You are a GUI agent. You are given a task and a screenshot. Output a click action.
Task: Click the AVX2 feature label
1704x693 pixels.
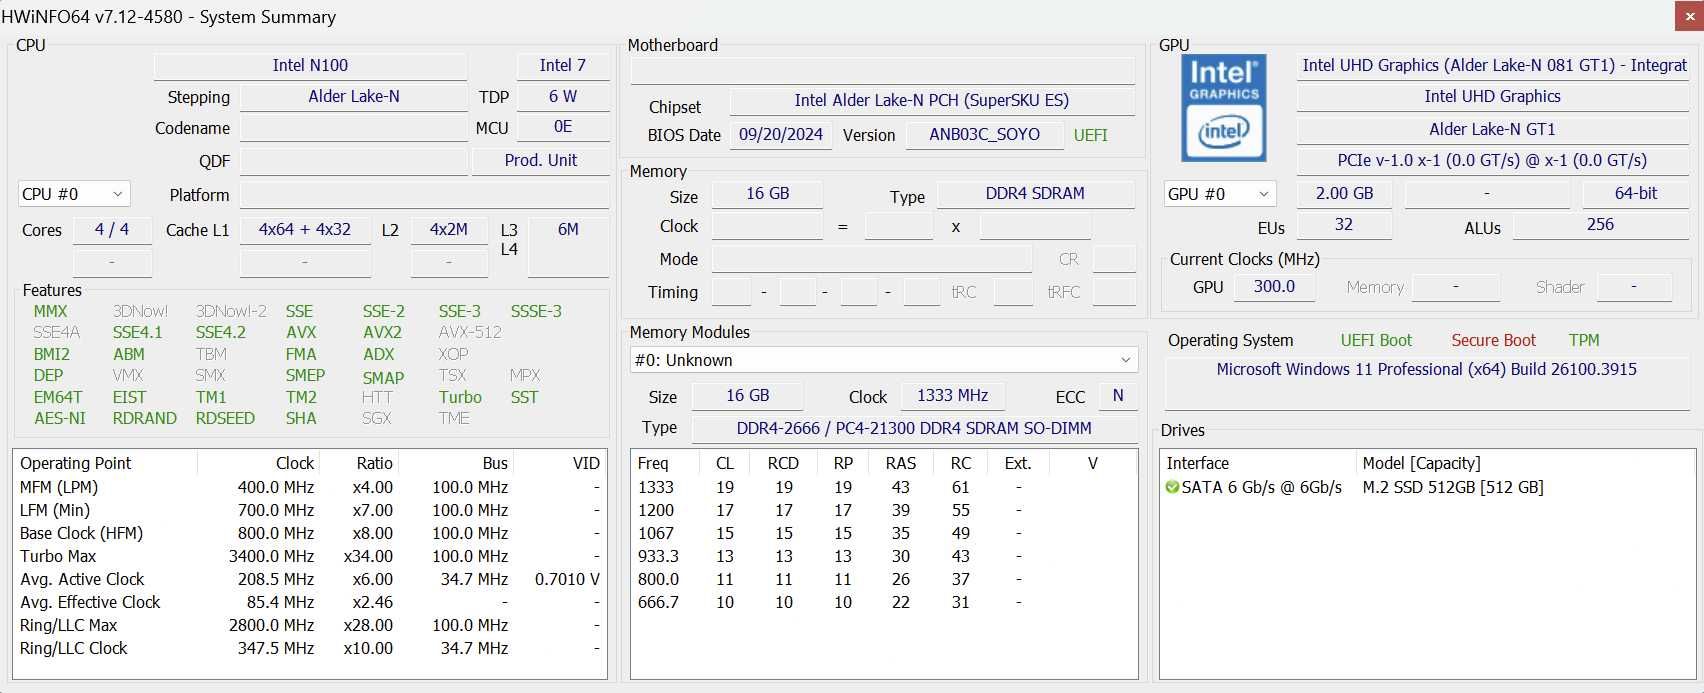pos(382,332)
